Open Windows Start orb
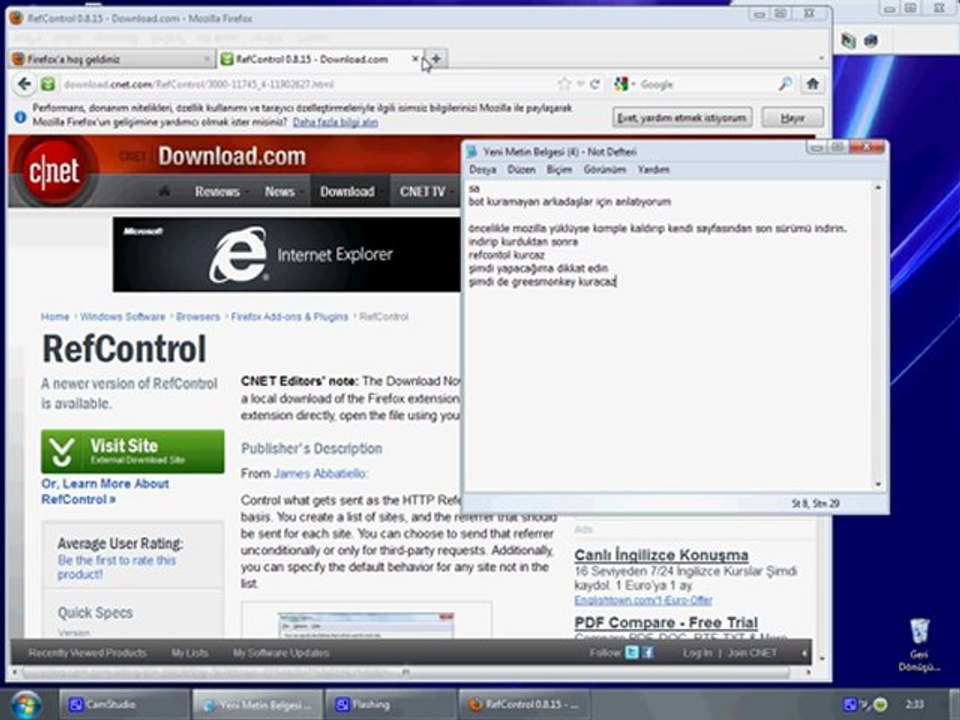The image size is (960, 720). 24,705
